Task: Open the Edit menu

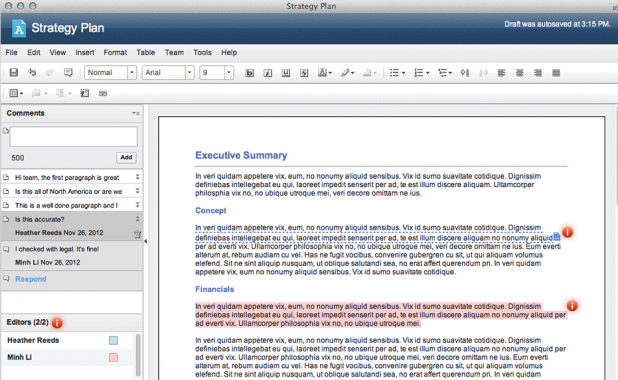Action: (34, 52)
